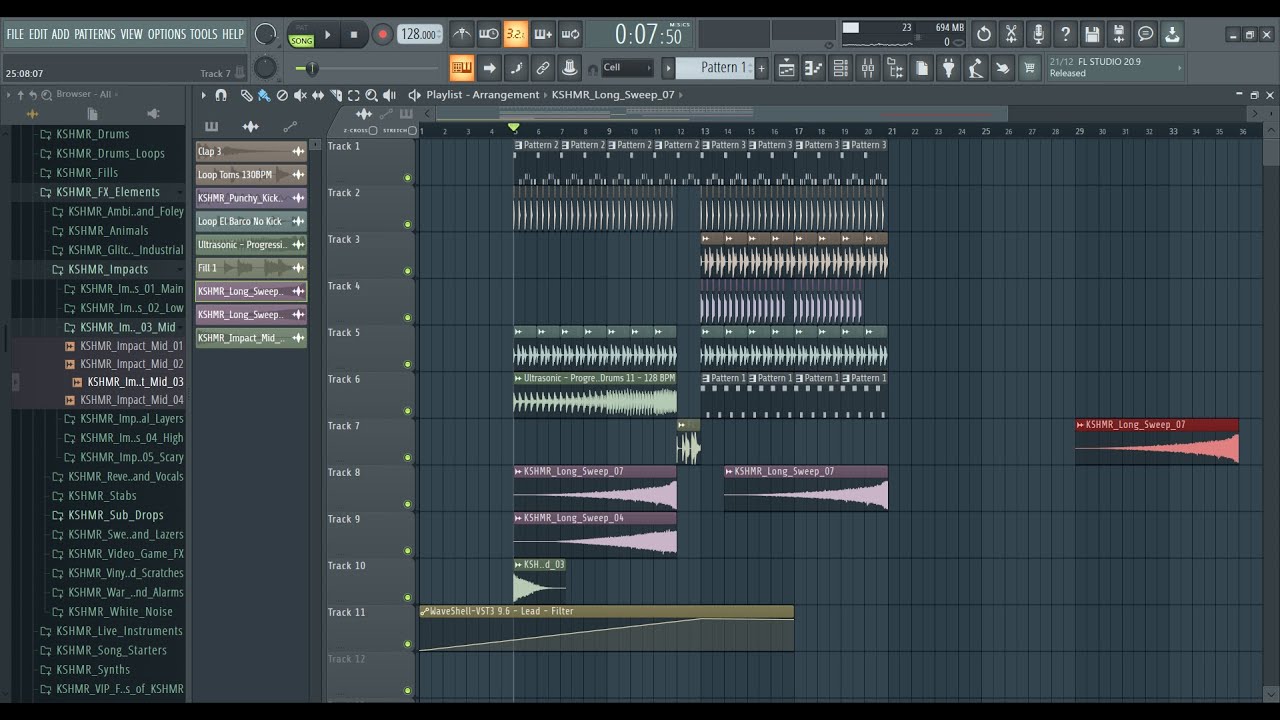
Task: Open the channel rack view
Action: 841,68
